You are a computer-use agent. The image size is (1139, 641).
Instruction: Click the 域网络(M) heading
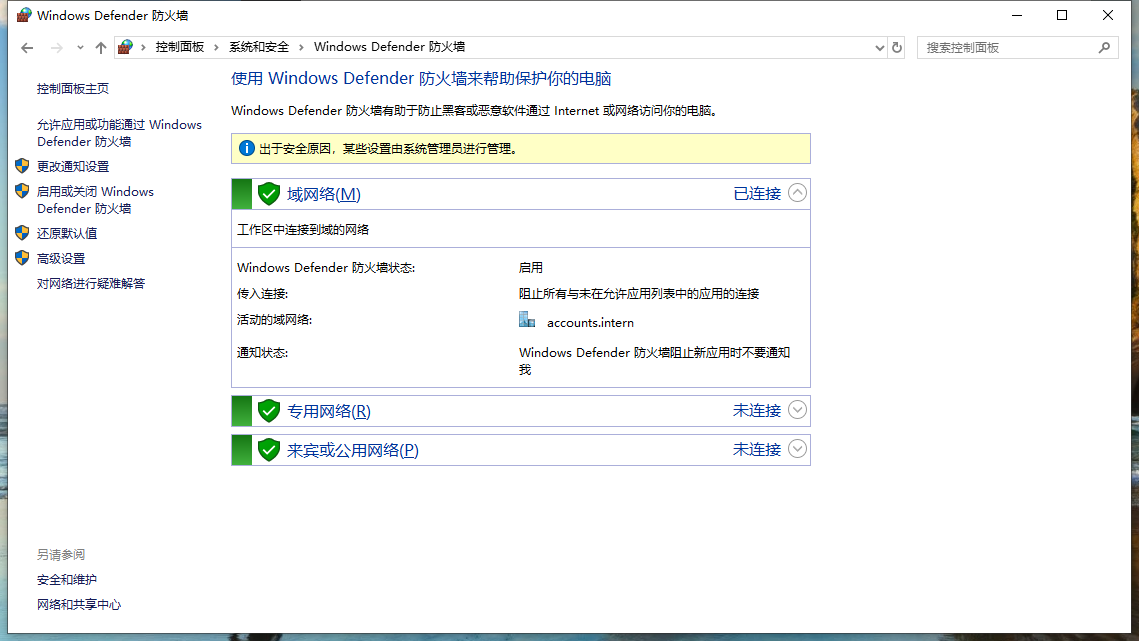click(x=323, y=194)
